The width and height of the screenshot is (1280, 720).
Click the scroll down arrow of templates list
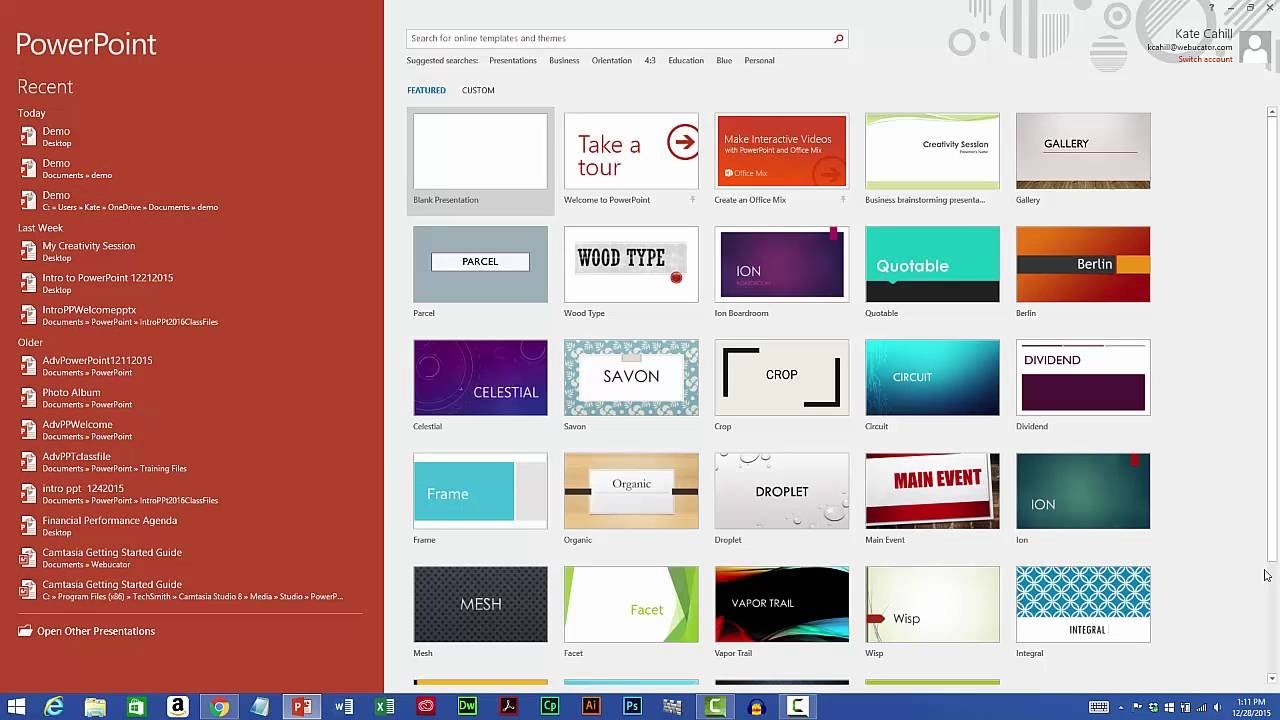point(1272,679)
